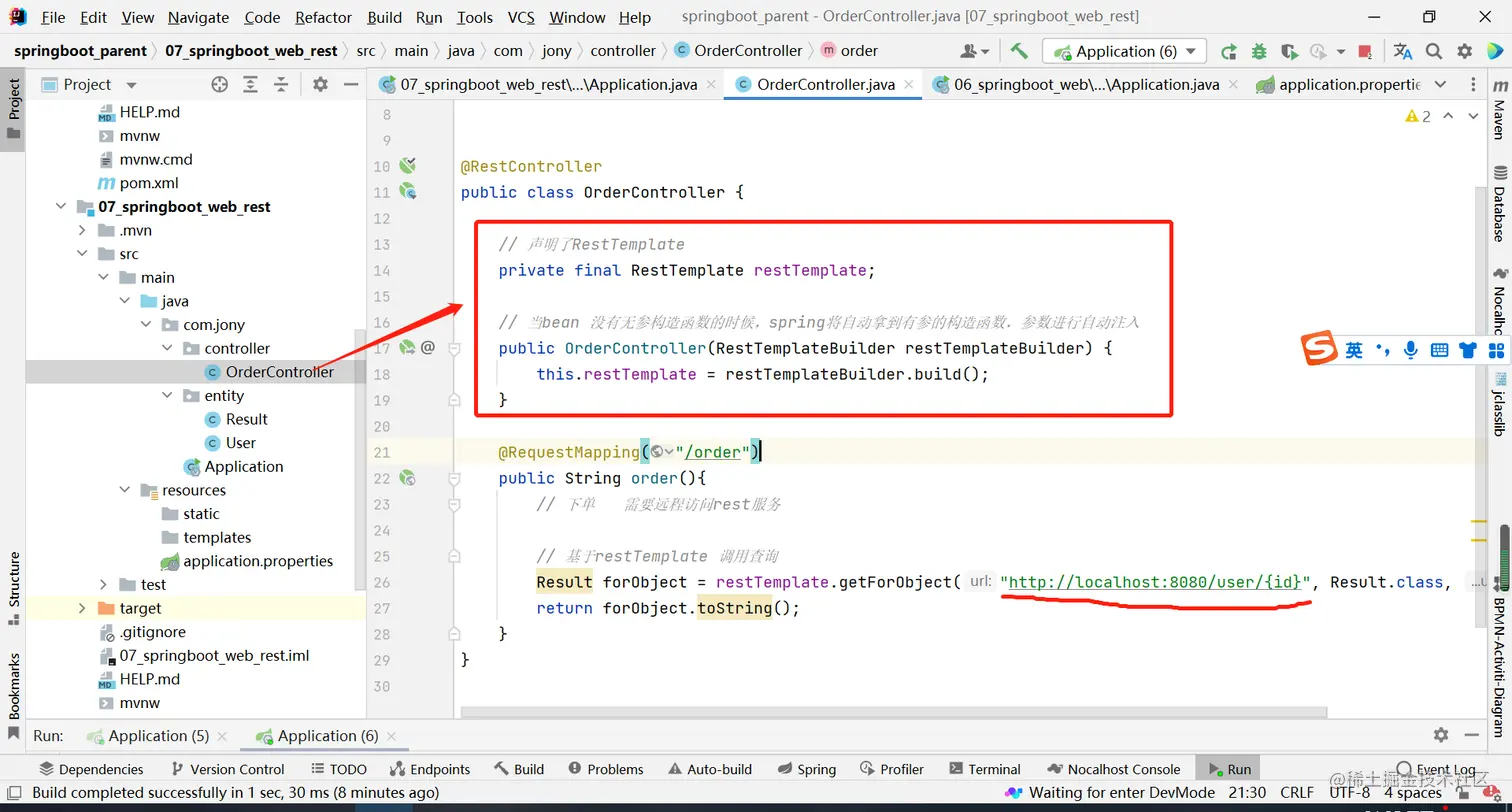Toggle Sogou Chinese/English mode 英

pyautogui.click(x=1354, y=350)
